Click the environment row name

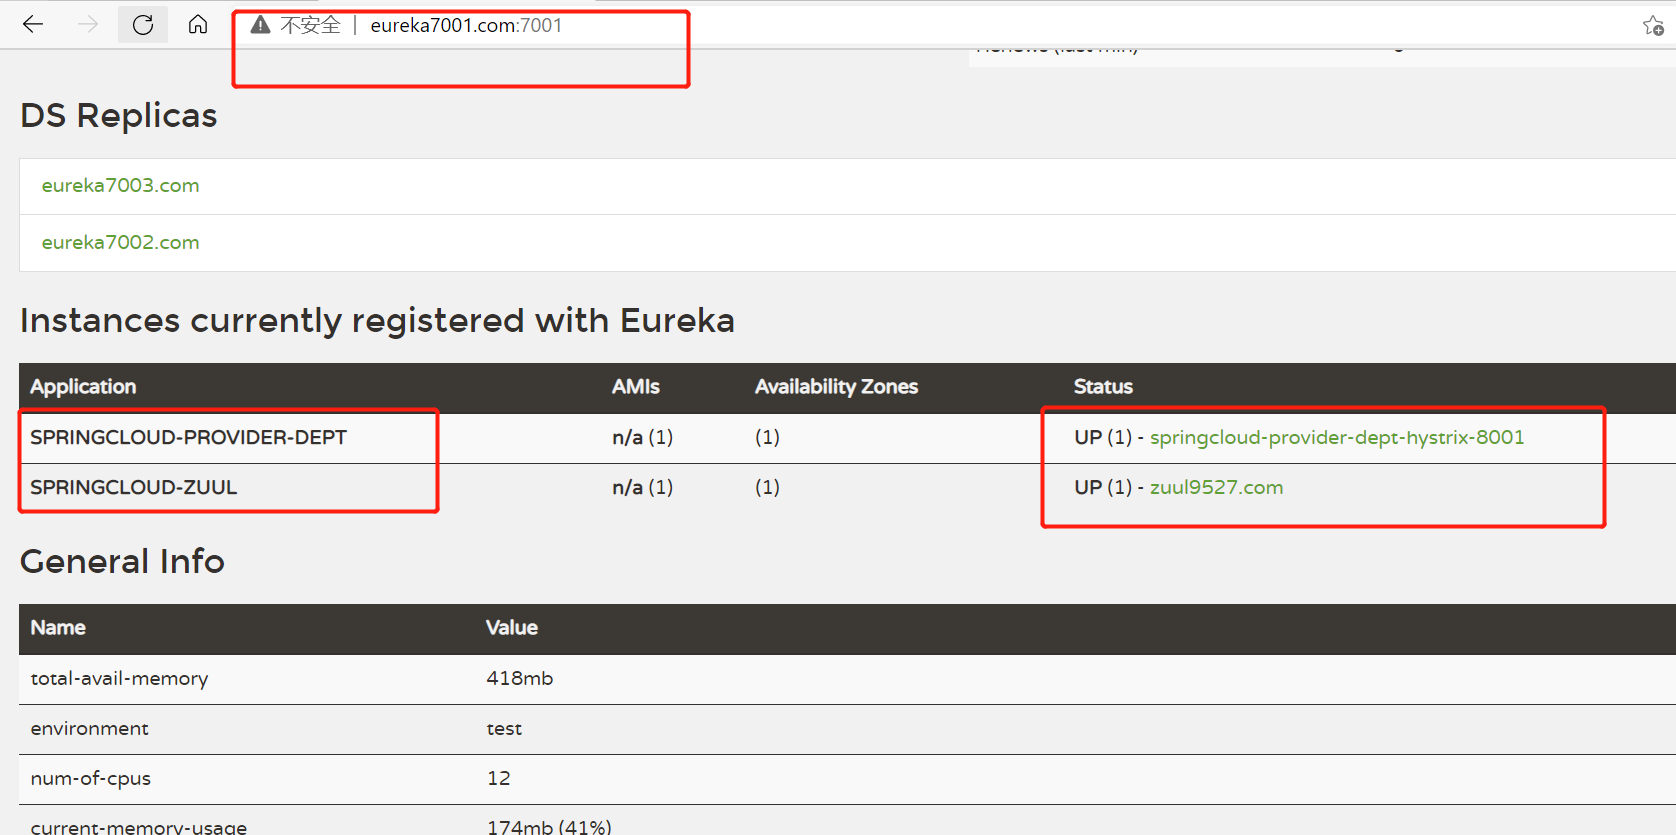click(89, 728)
